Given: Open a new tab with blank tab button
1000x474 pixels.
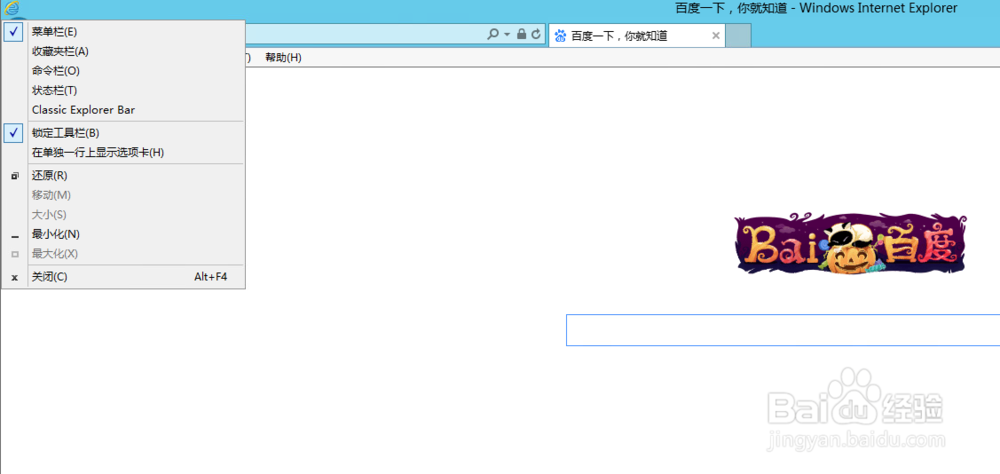Looking at the screenshot, I should click(739, 36).
